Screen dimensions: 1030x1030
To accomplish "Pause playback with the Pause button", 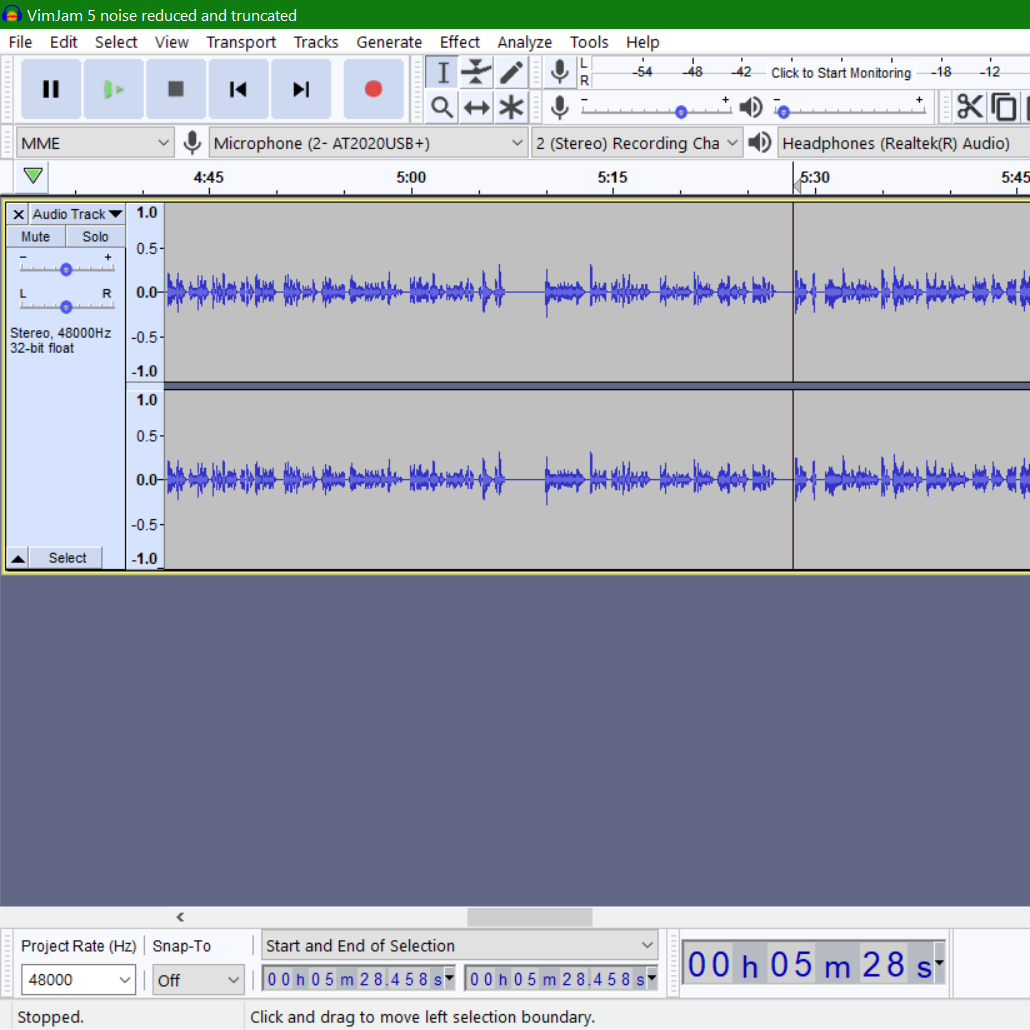I will coord(51,89).
